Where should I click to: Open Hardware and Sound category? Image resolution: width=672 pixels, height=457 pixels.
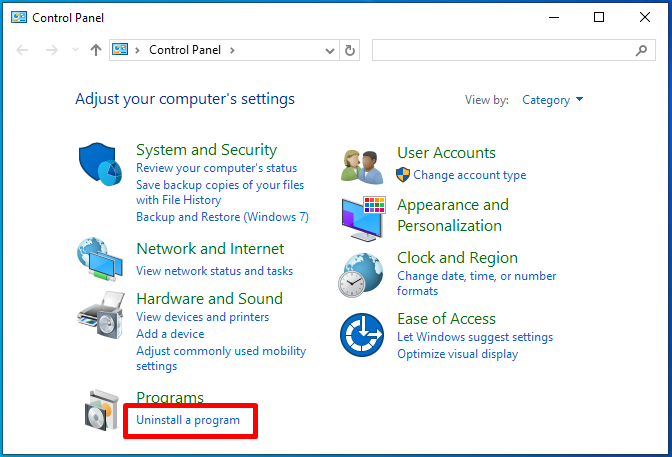pos(210,298)
